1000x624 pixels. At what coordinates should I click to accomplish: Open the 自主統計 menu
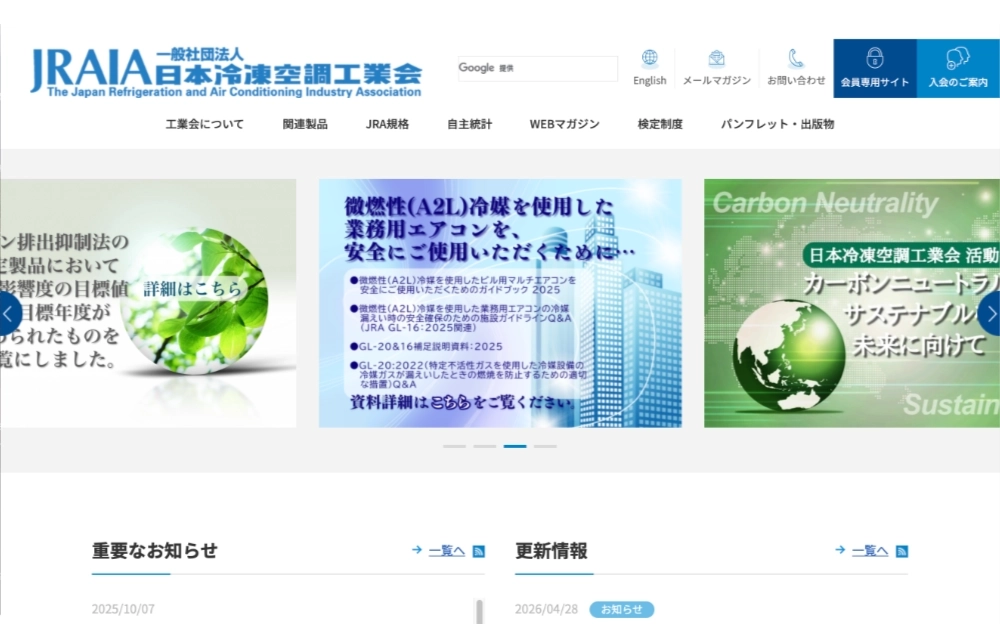pyautogui.click(x=469, y=124)
